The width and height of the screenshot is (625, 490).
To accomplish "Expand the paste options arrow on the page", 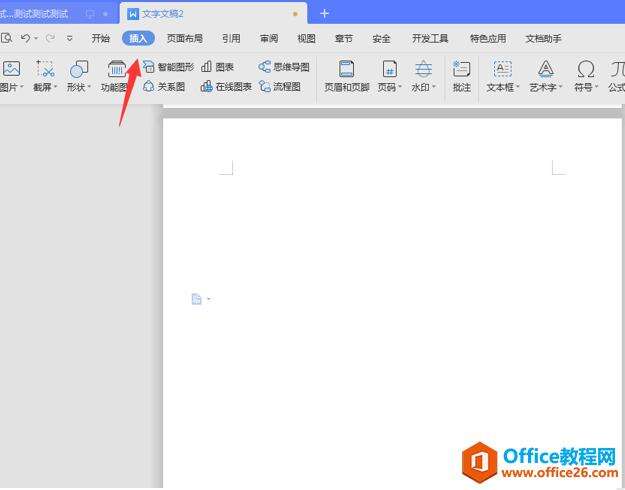I will [209, 299].
